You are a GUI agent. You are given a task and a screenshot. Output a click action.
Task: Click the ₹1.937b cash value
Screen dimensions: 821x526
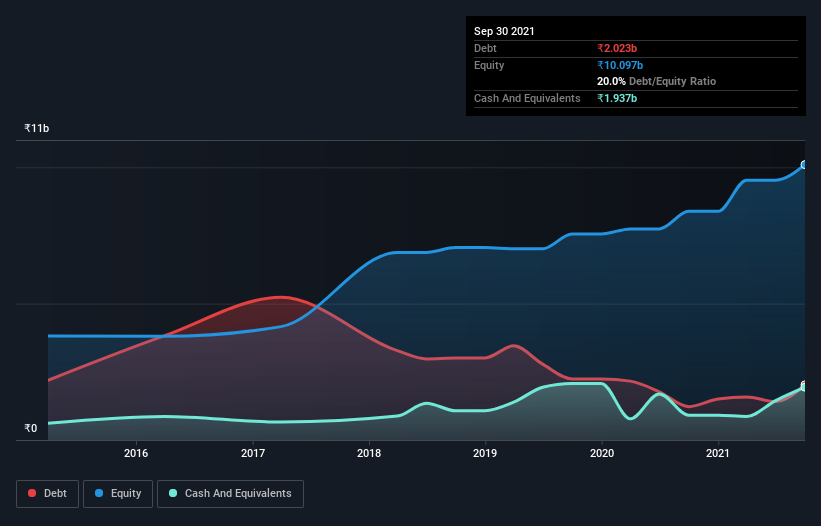(617, 98)
